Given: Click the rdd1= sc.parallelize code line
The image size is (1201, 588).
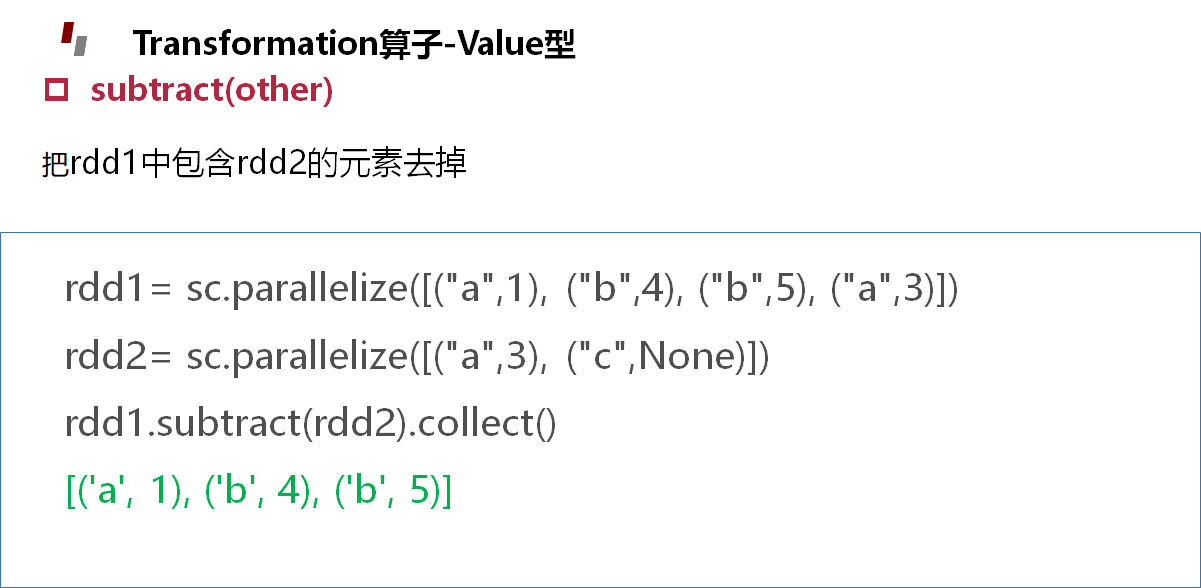Looking at the screenshot, I should [x=512, y=290].
